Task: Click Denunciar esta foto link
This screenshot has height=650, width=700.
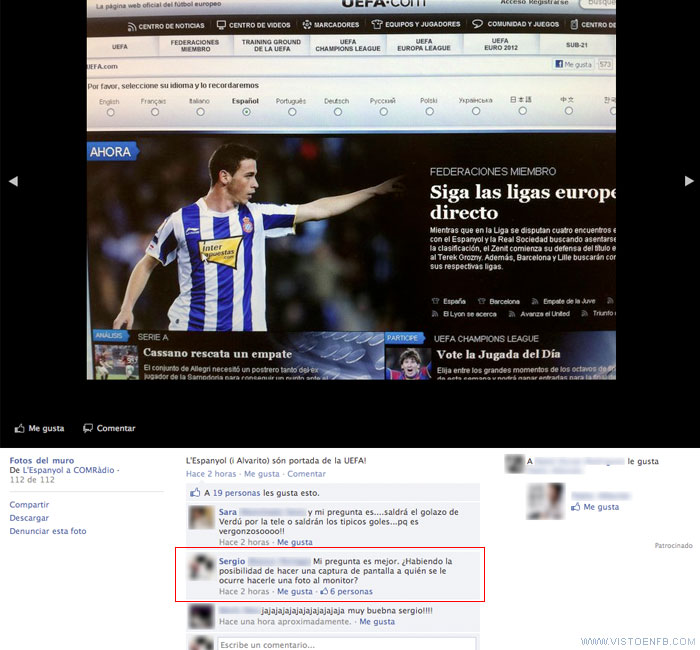Action: 48,531
